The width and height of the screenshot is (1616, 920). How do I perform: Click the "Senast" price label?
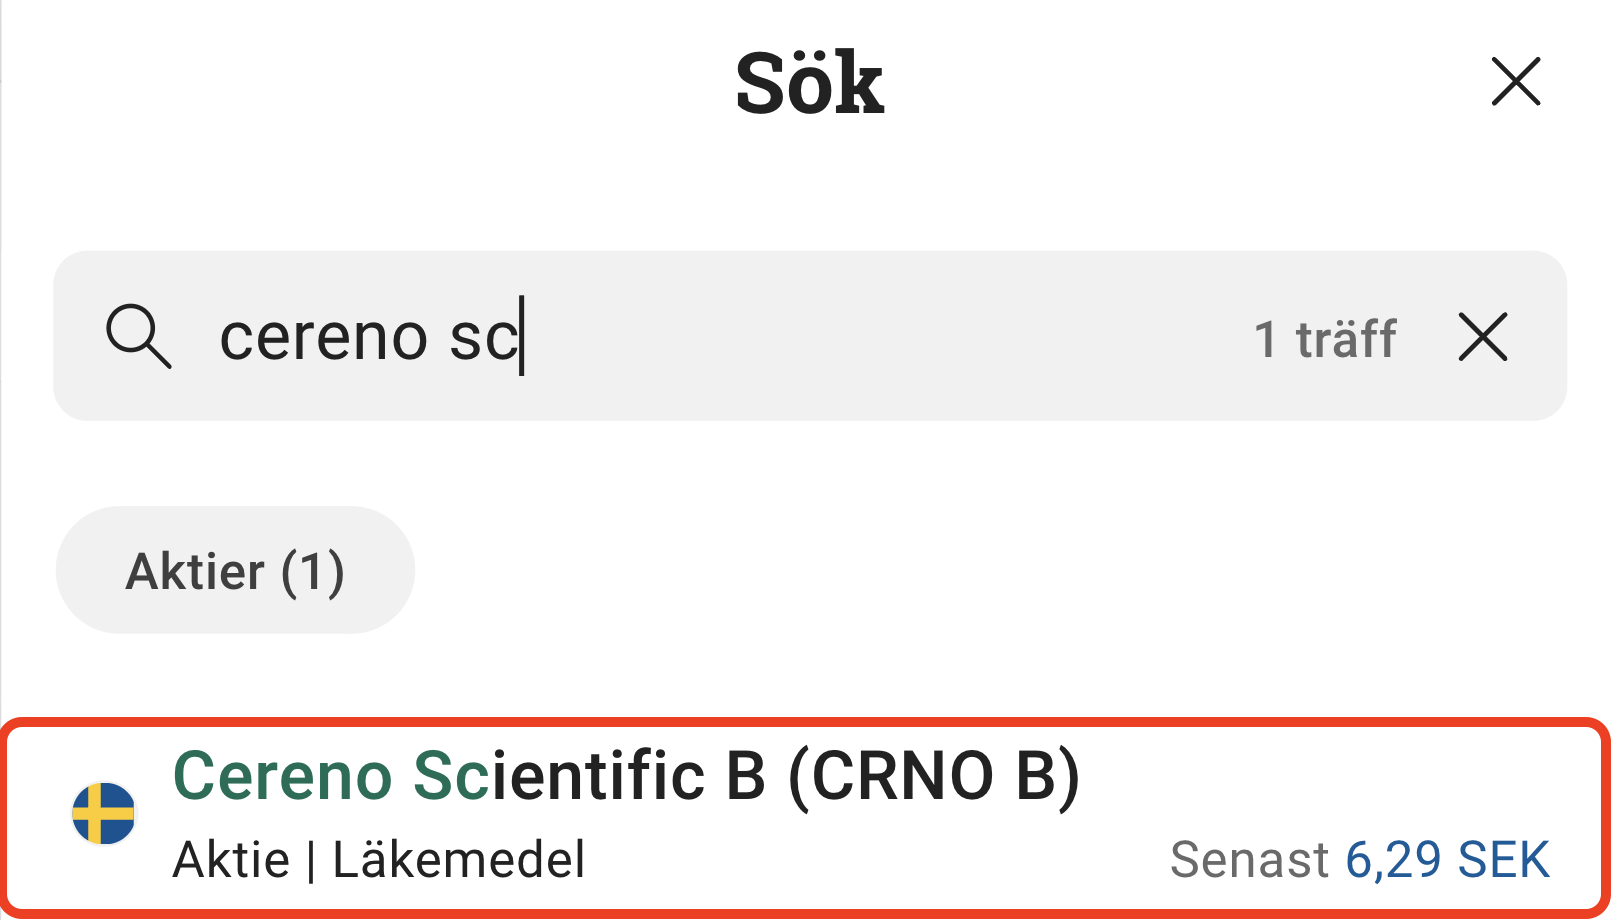1249,860
